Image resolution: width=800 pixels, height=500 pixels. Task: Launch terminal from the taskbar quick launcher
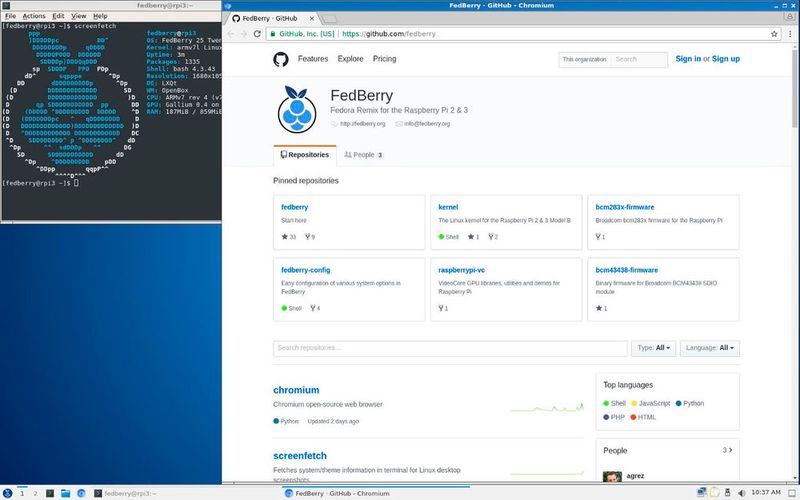point(50,493)
